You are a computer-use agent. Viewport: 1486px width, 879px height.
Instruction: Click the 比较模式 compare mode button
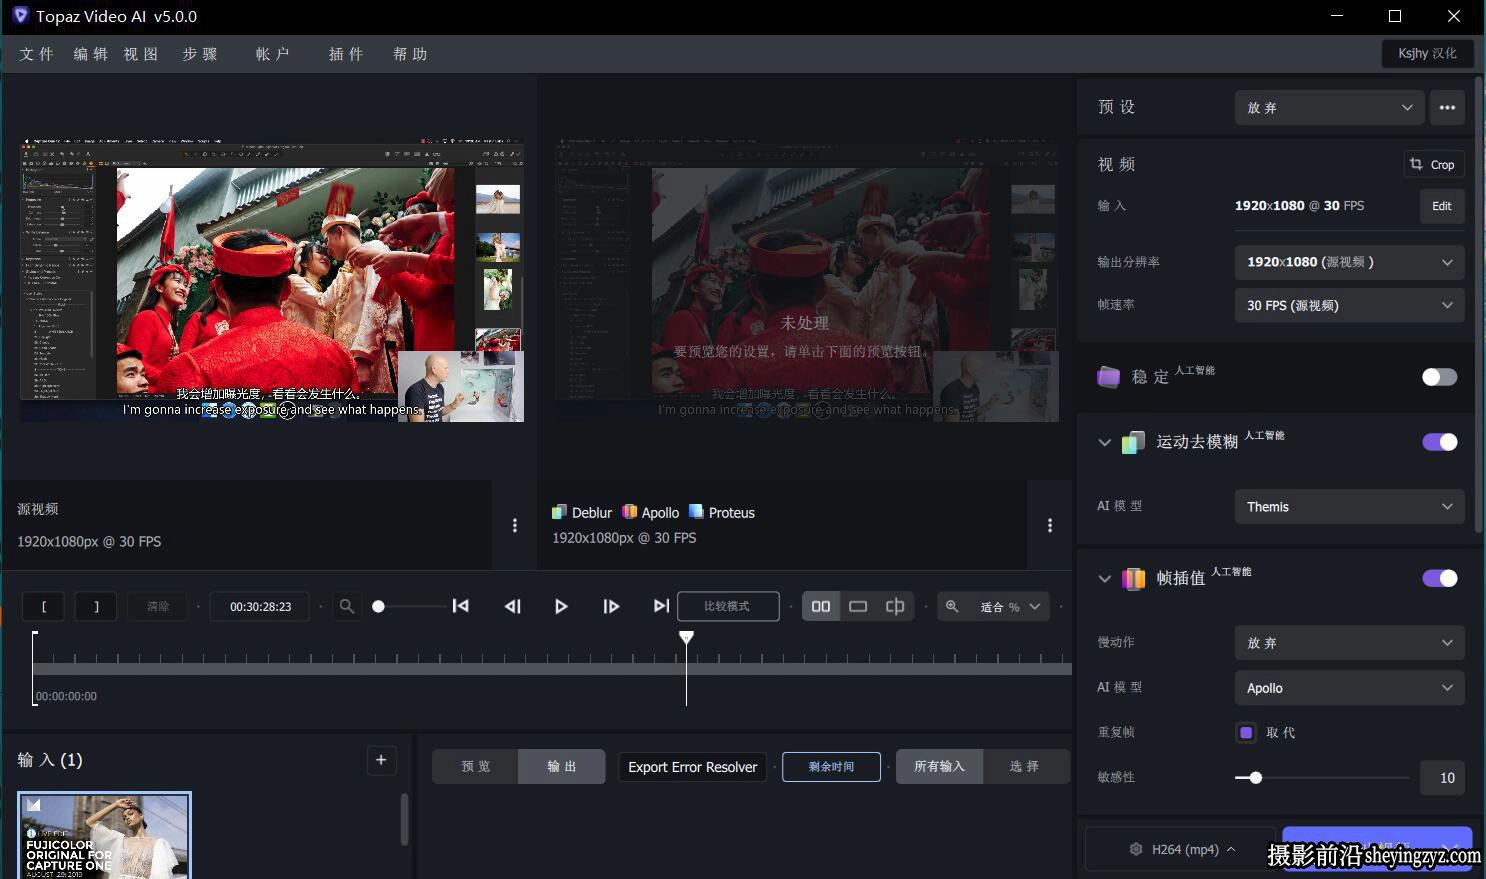pyautogui.click(x=728, y=606)
